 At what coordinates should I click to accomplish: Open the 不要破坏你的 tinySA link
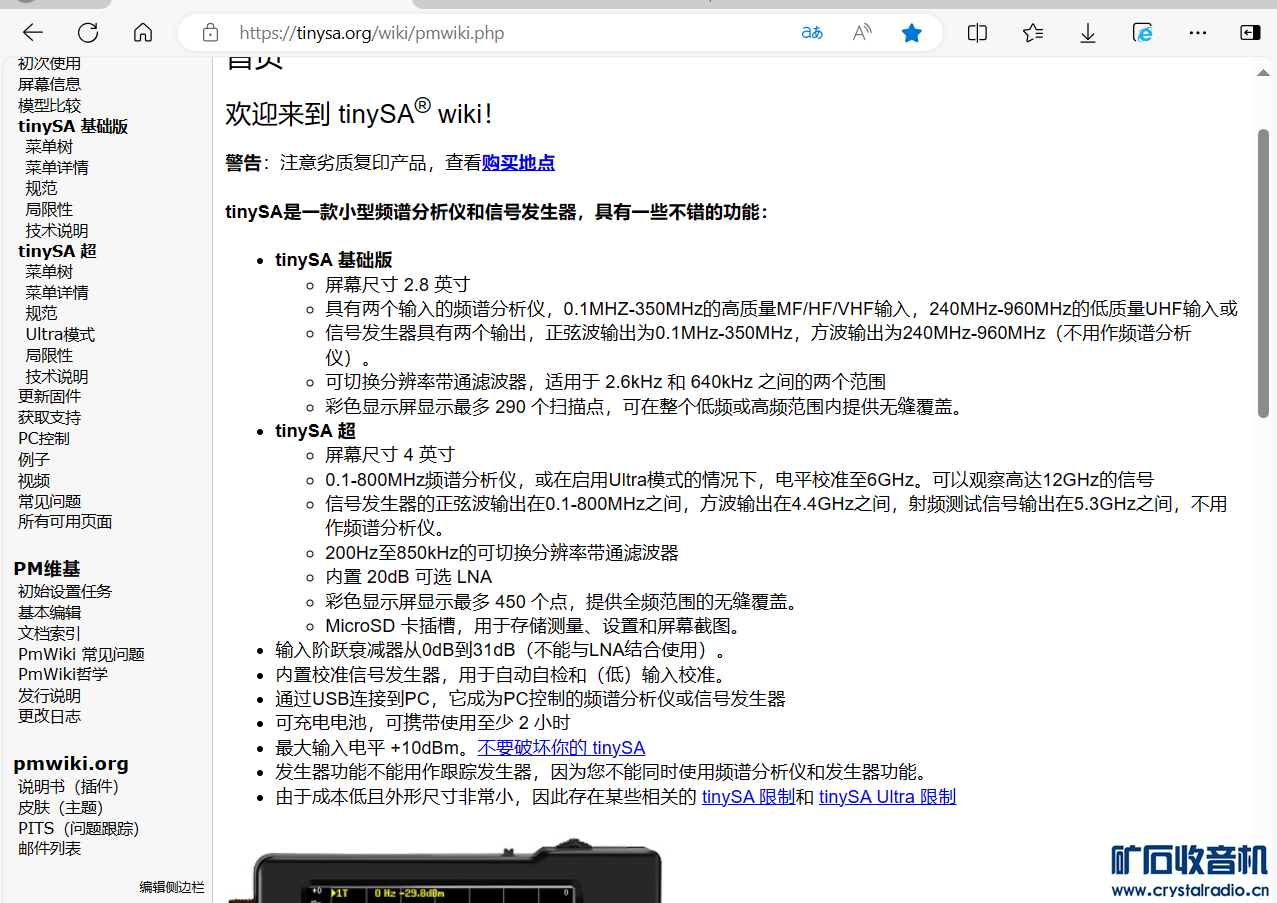coord(561,748)
